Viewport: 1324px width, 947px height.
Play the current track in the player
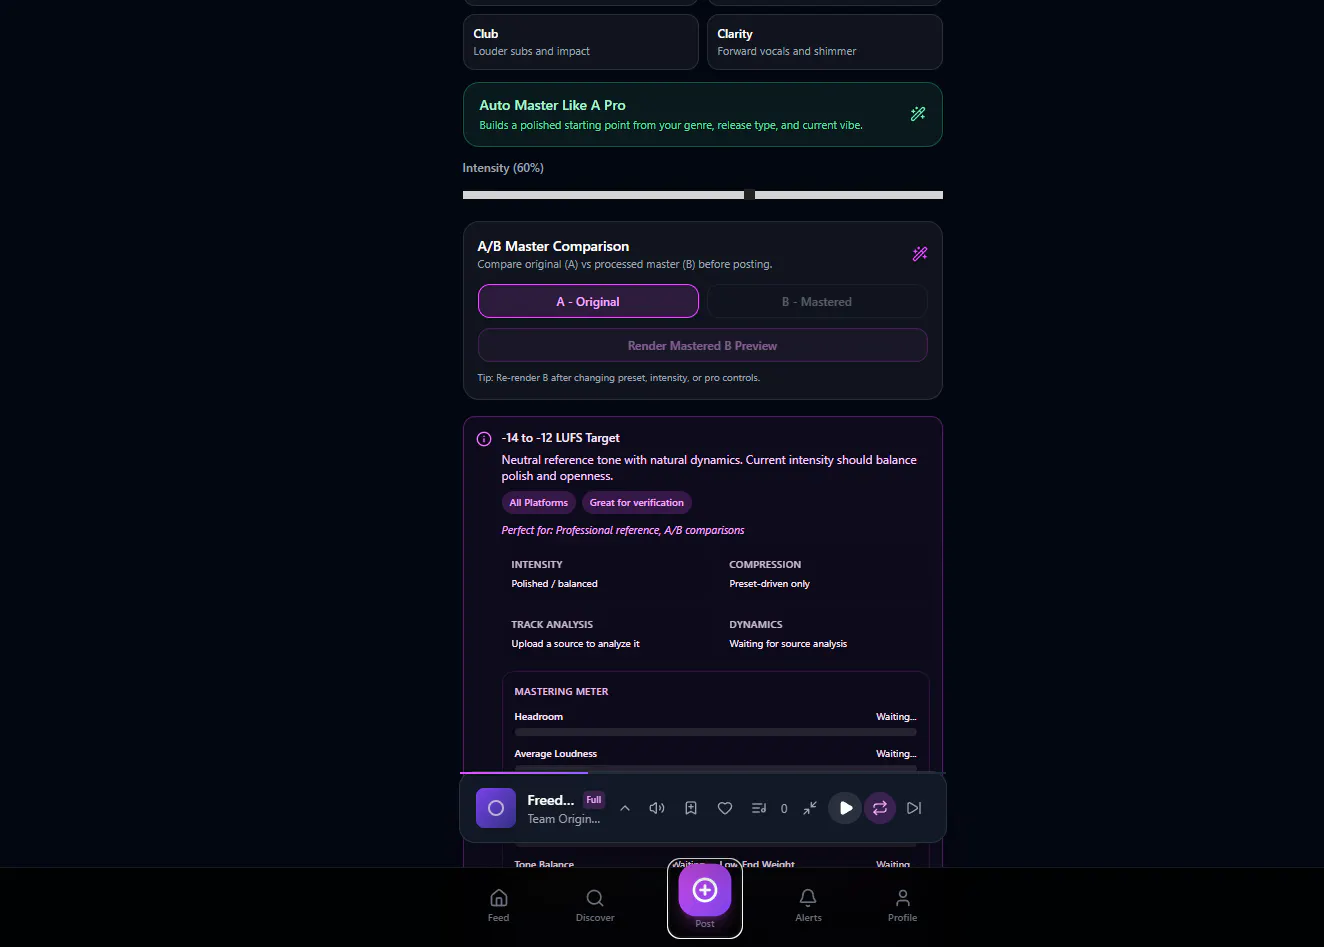(845, 808)
